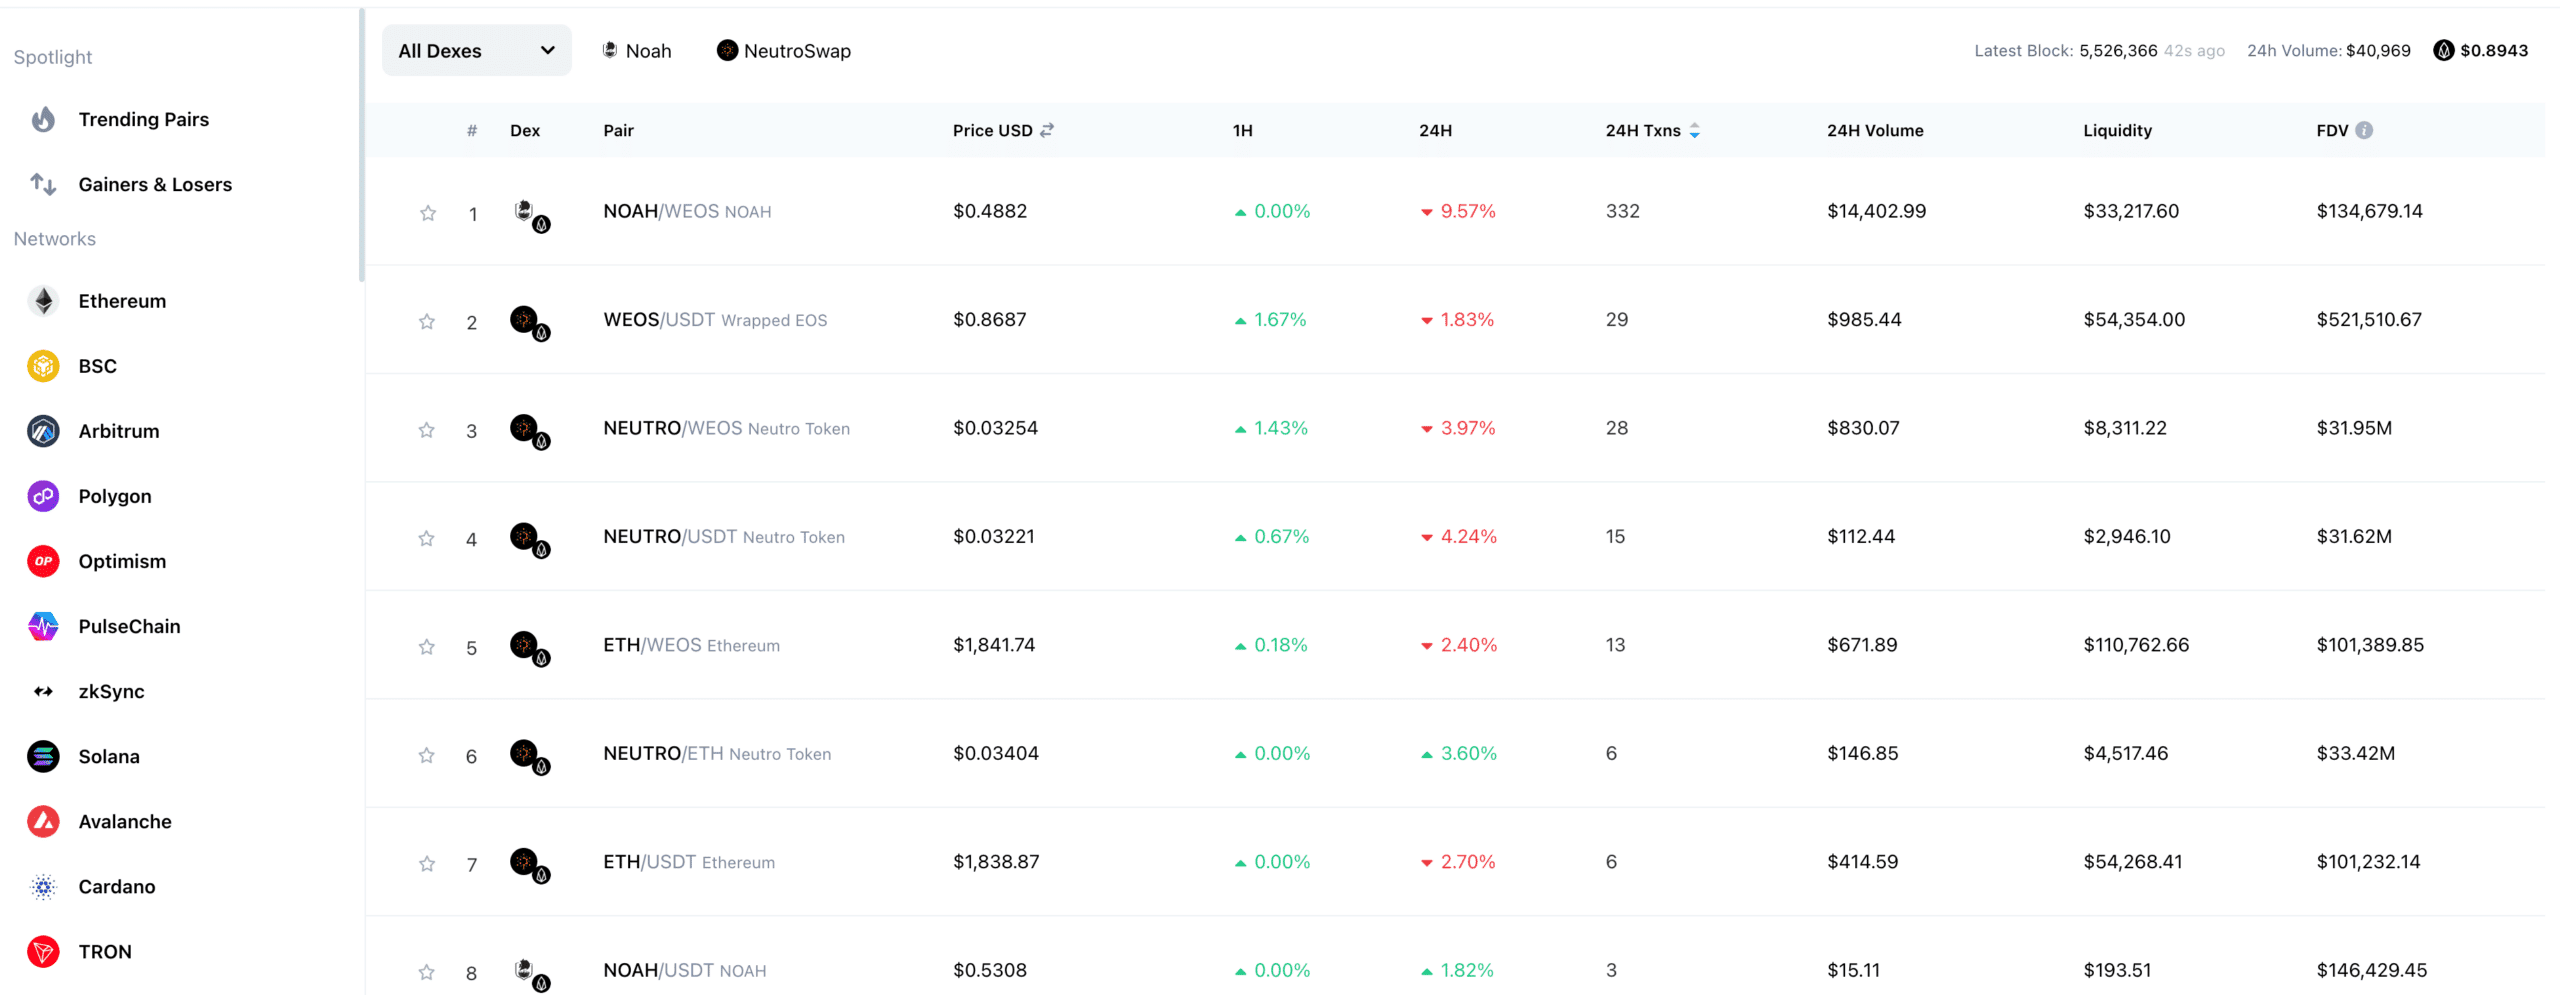Click the TRON network icon
The height and width of the screenshot is (995, 2560).
(43, 952)
